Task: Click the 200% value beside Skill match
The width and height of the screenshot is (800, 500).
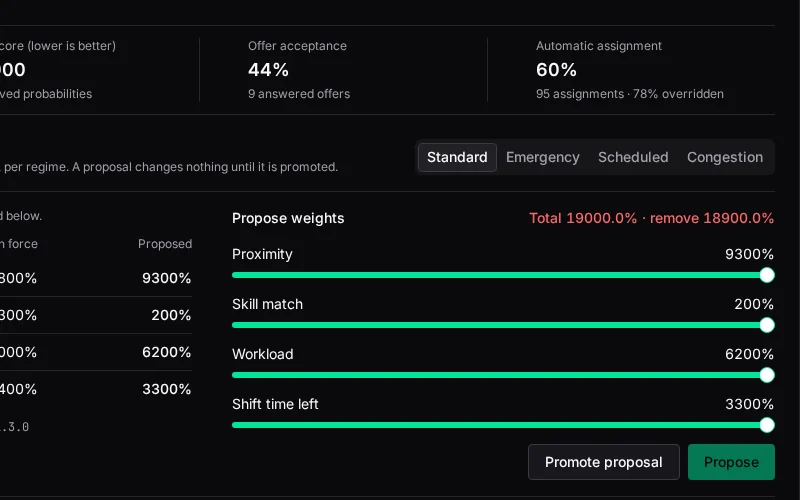Action: pyautogui.click(x=754, y=304)
